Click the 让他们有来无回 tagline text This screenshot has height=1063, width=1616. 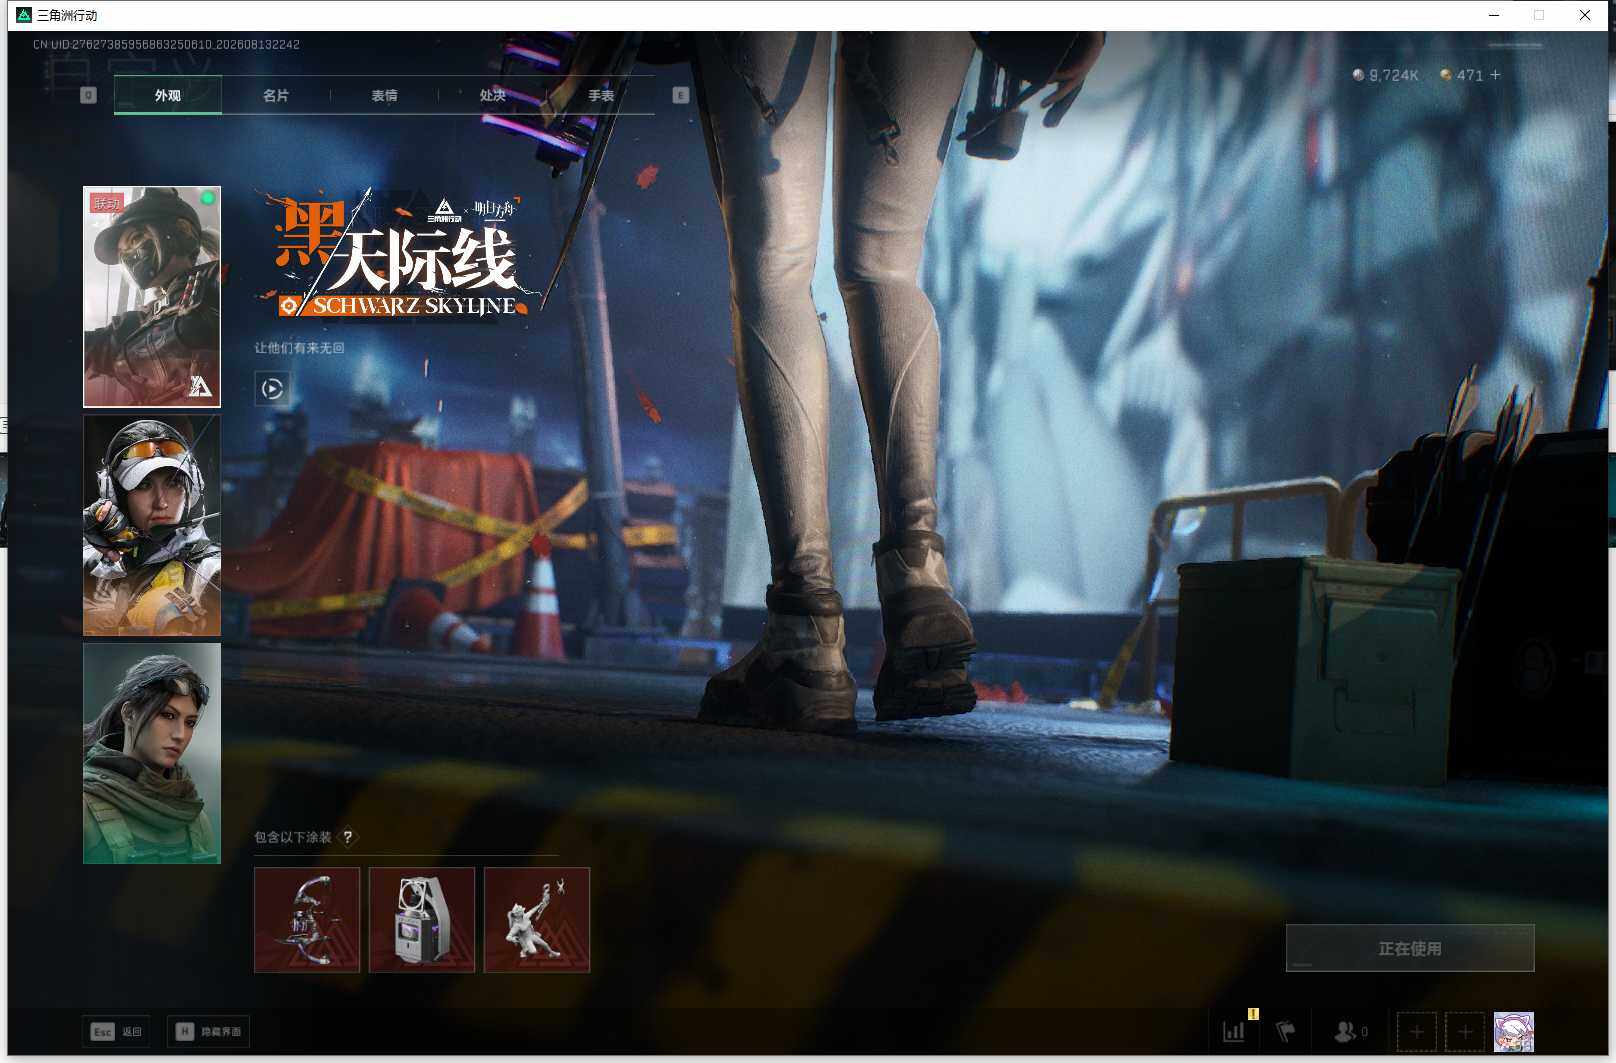point(299,348)
